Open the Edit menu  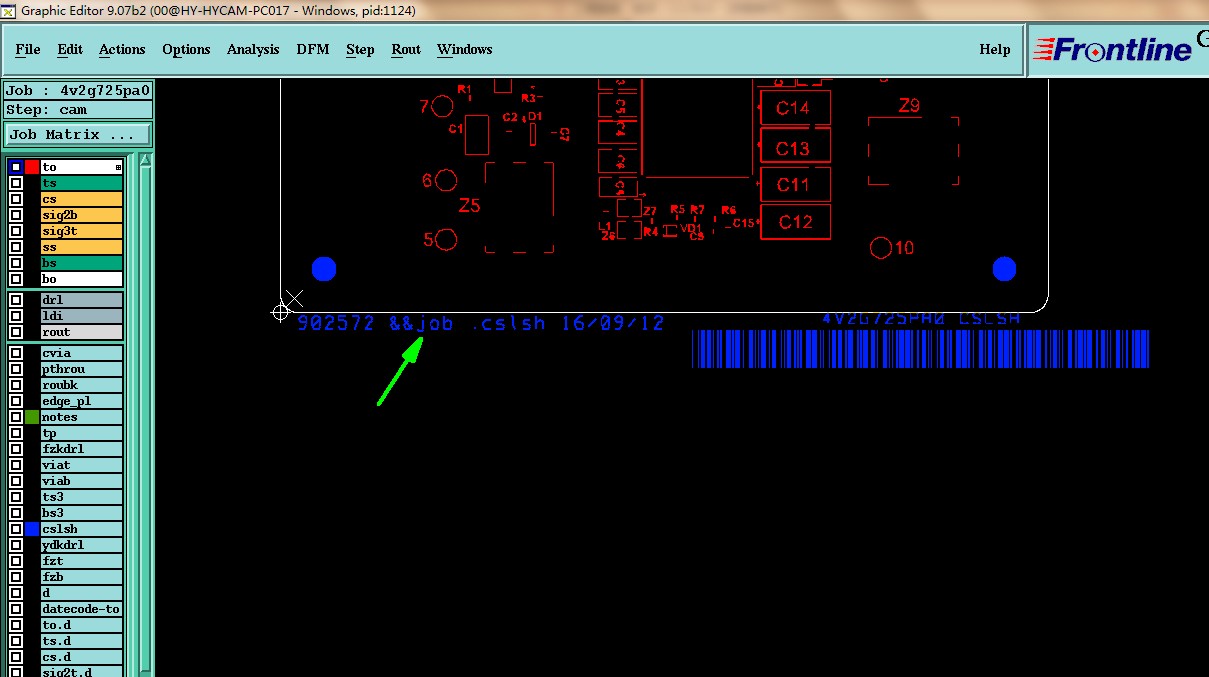pyautogui.click(x=70, y=49)
